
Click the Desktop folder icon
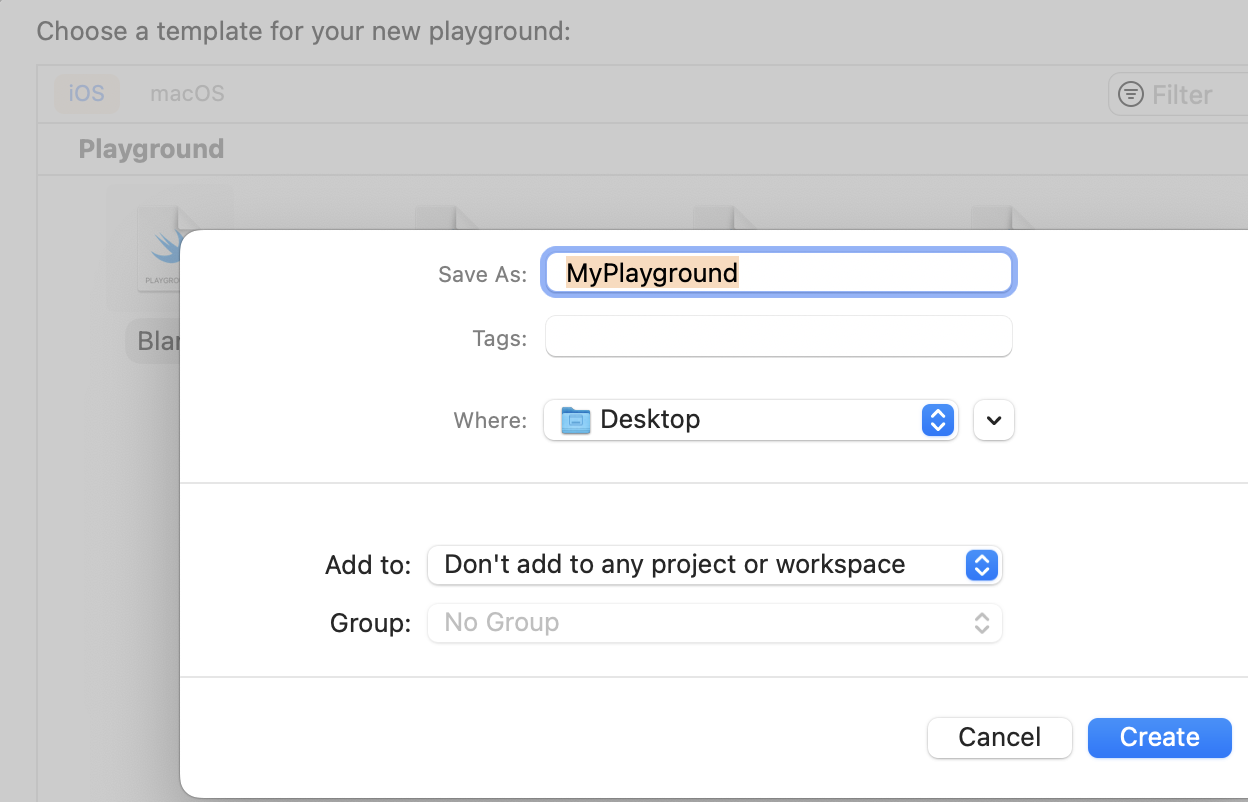(x=576, y=420)
